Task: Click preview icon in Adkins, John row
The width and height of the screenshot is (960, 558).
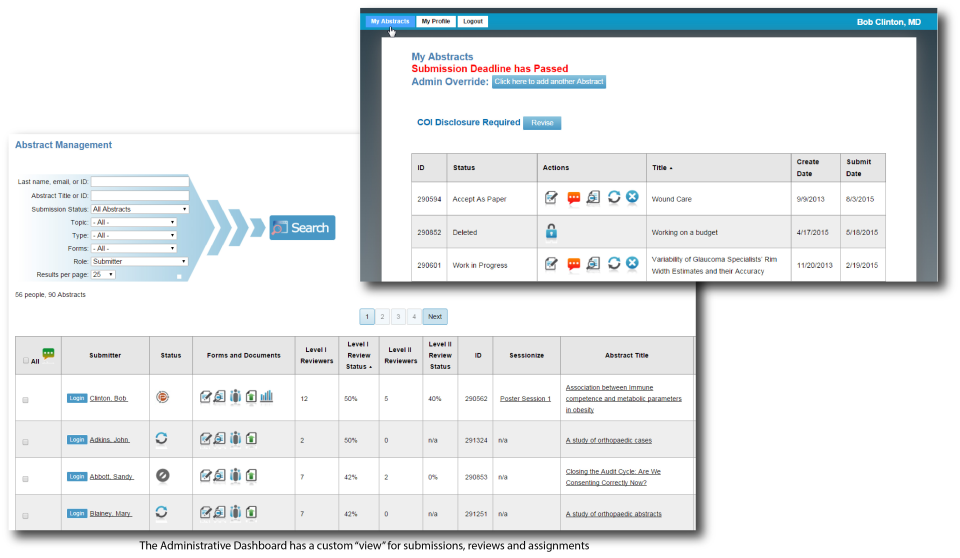Action: (x=219, y=439)
